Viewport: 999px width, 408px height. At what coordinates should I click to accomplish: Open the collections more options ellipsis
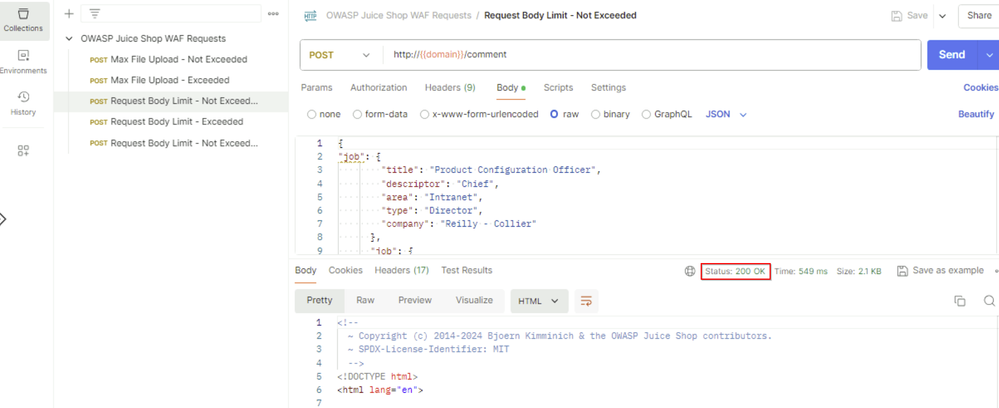point(273,14)
